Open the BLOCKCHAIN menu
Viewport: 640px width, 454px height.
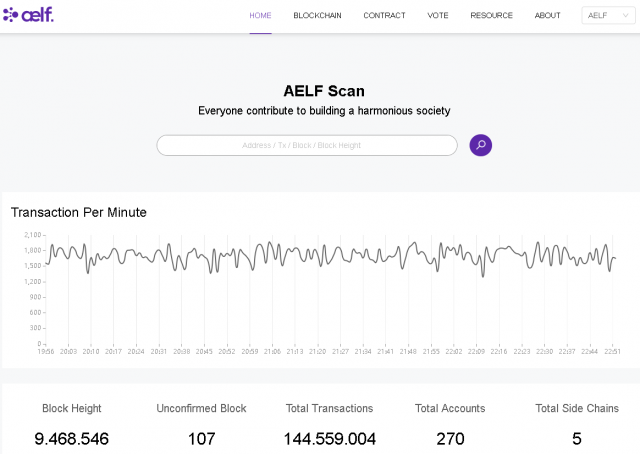click(x=317, y=16)
